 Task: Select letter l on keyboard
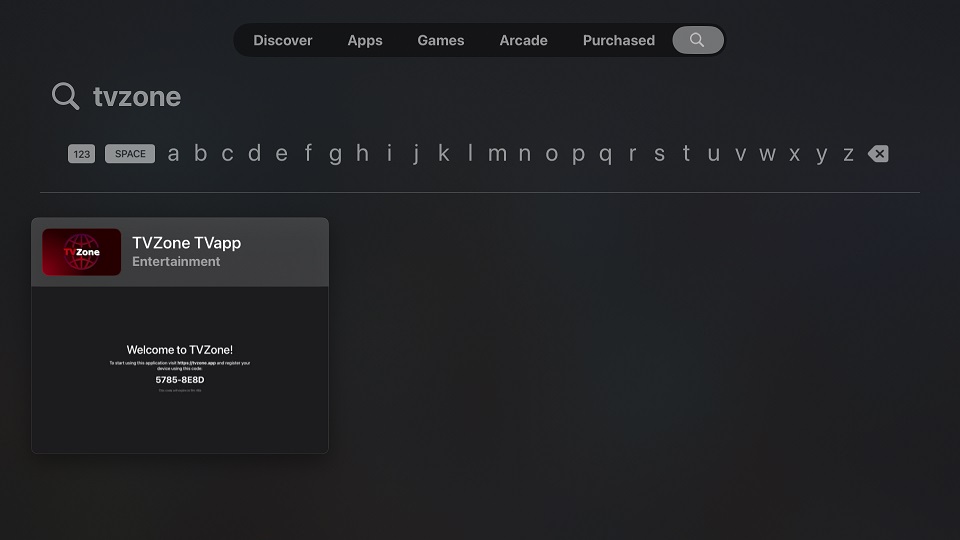click(x=470, y=153)
